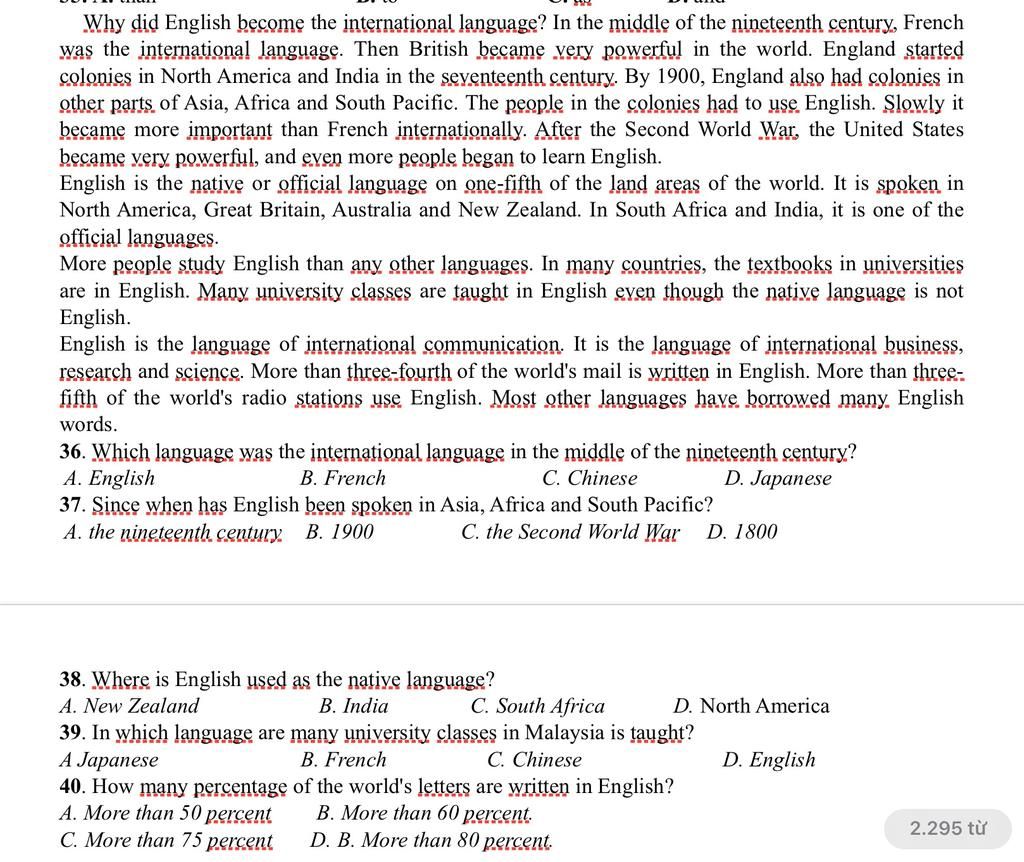Select answer 'C. Chinese' for question 39
The image size is (1024, 862).
[534, 759]
